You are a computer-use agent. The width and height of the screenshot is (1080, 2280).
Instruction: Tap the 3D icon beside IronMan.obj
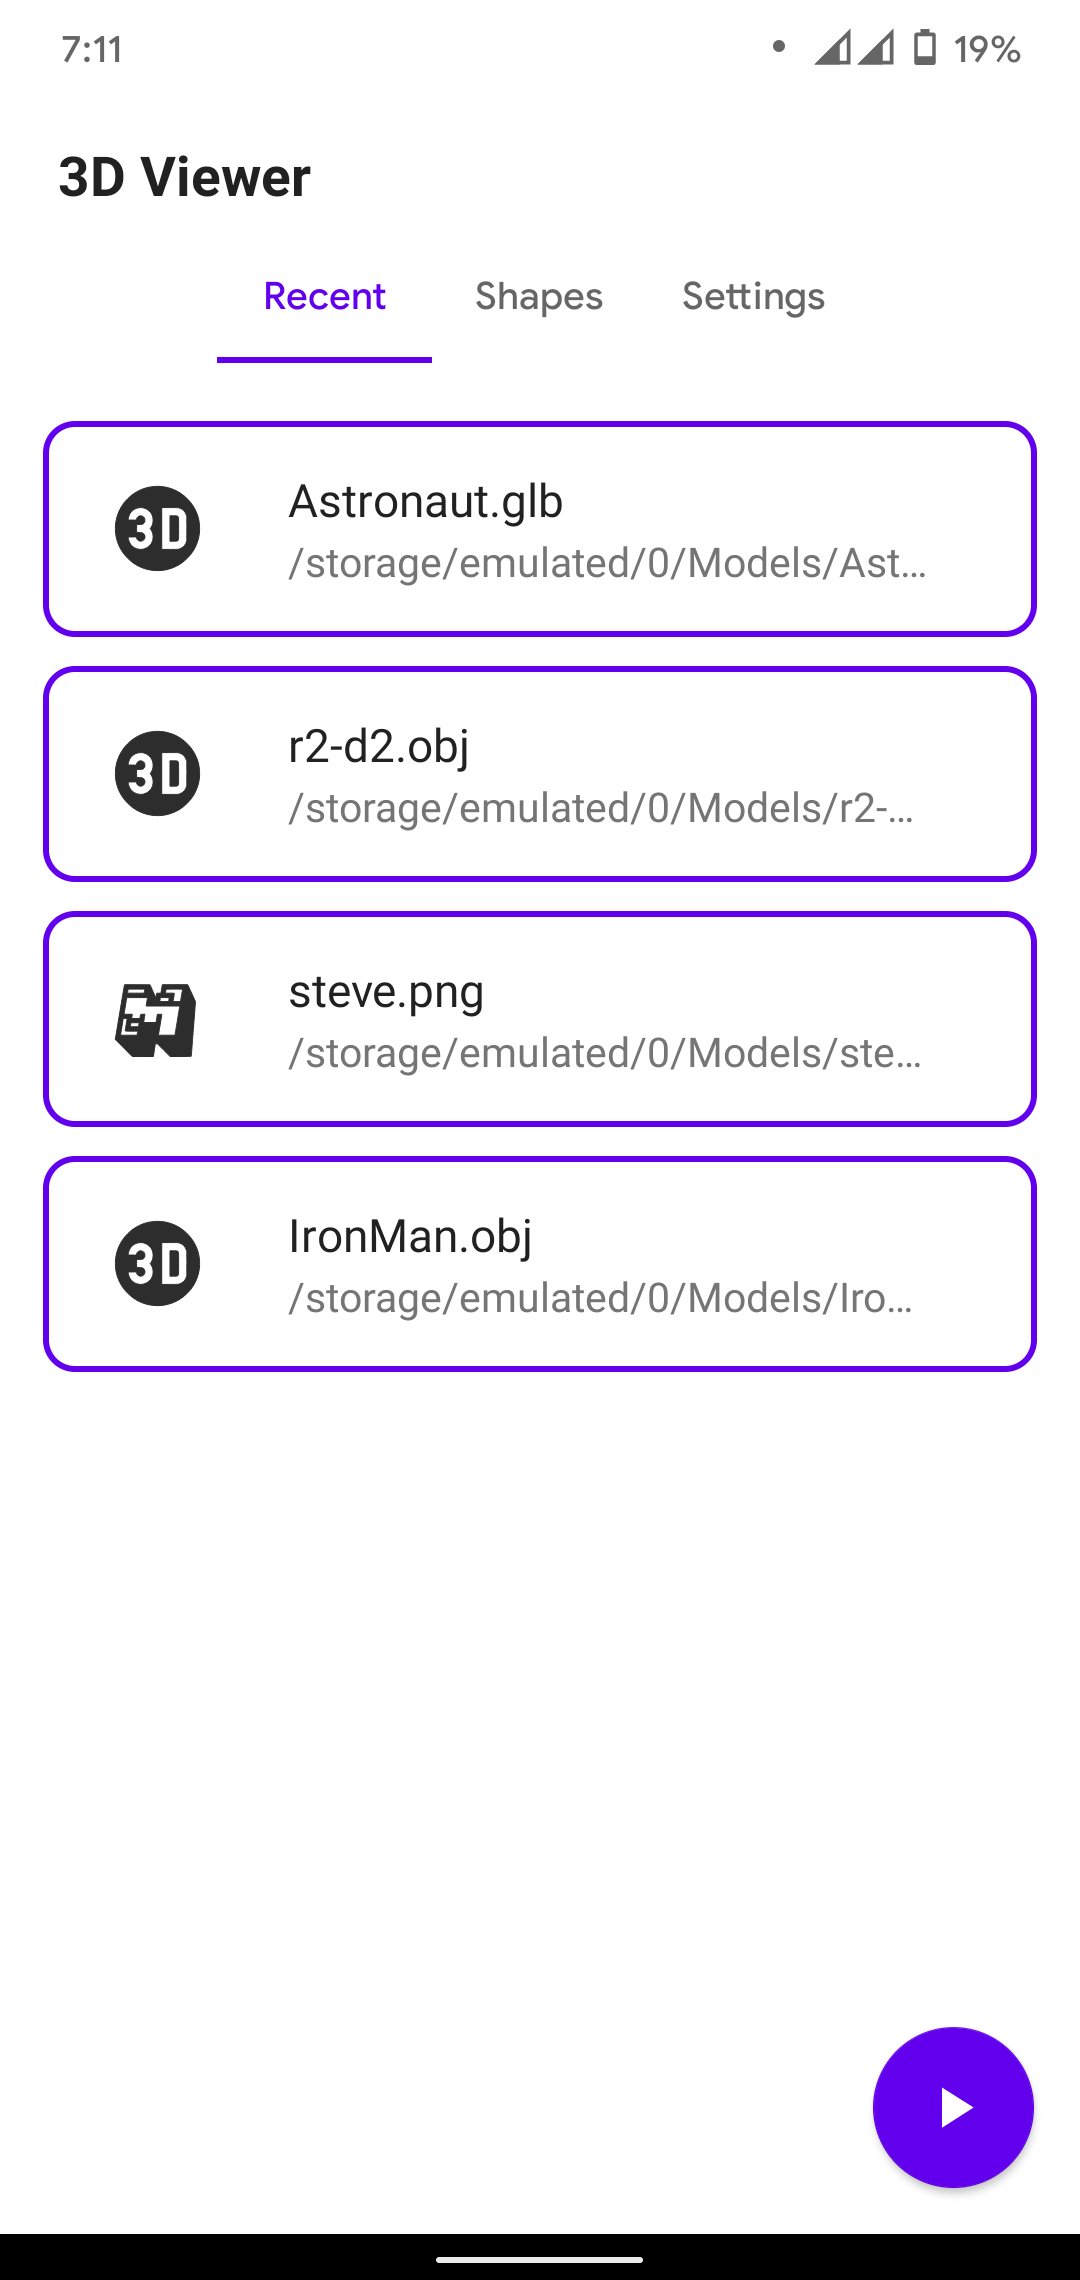[x=157, y=1263]
